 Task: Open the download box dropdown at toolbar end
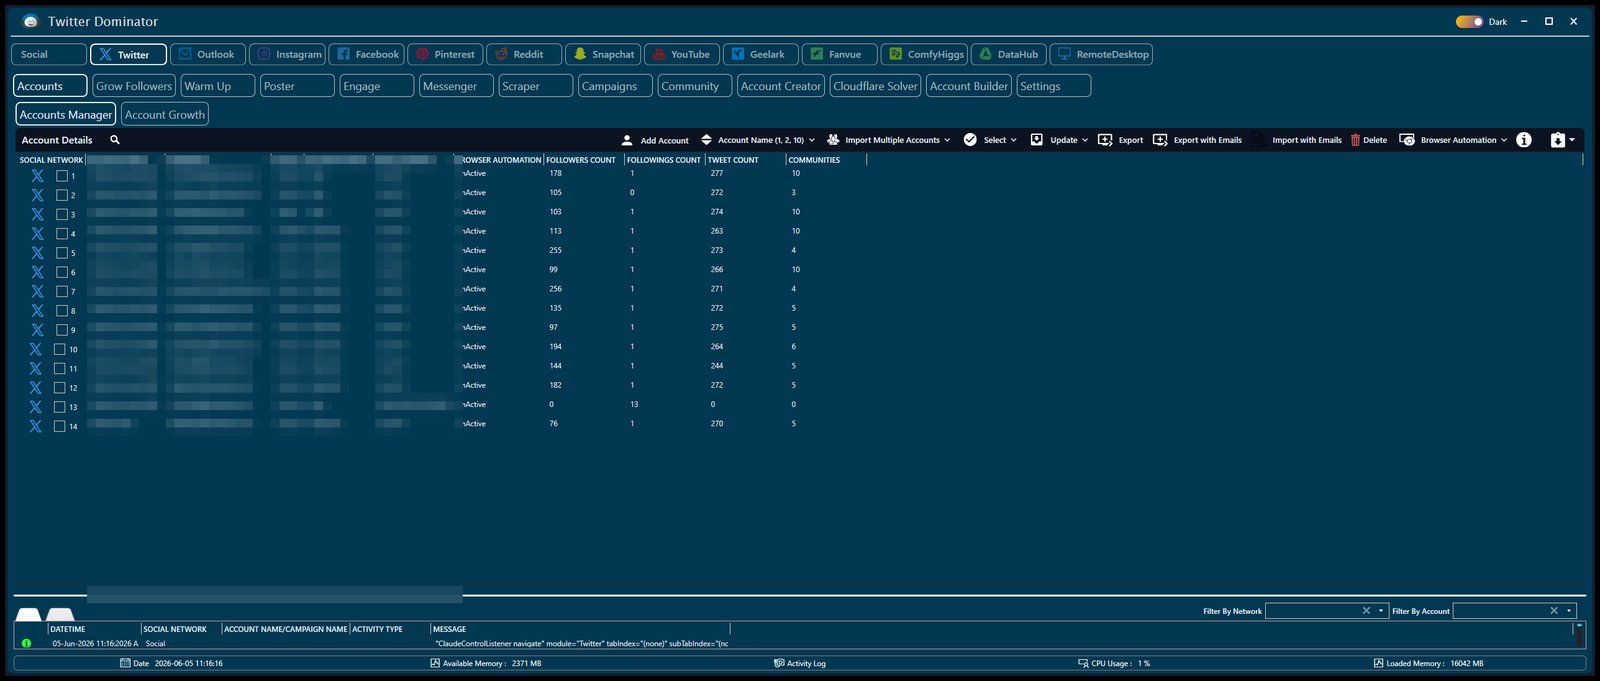[x=1572, y=140]
